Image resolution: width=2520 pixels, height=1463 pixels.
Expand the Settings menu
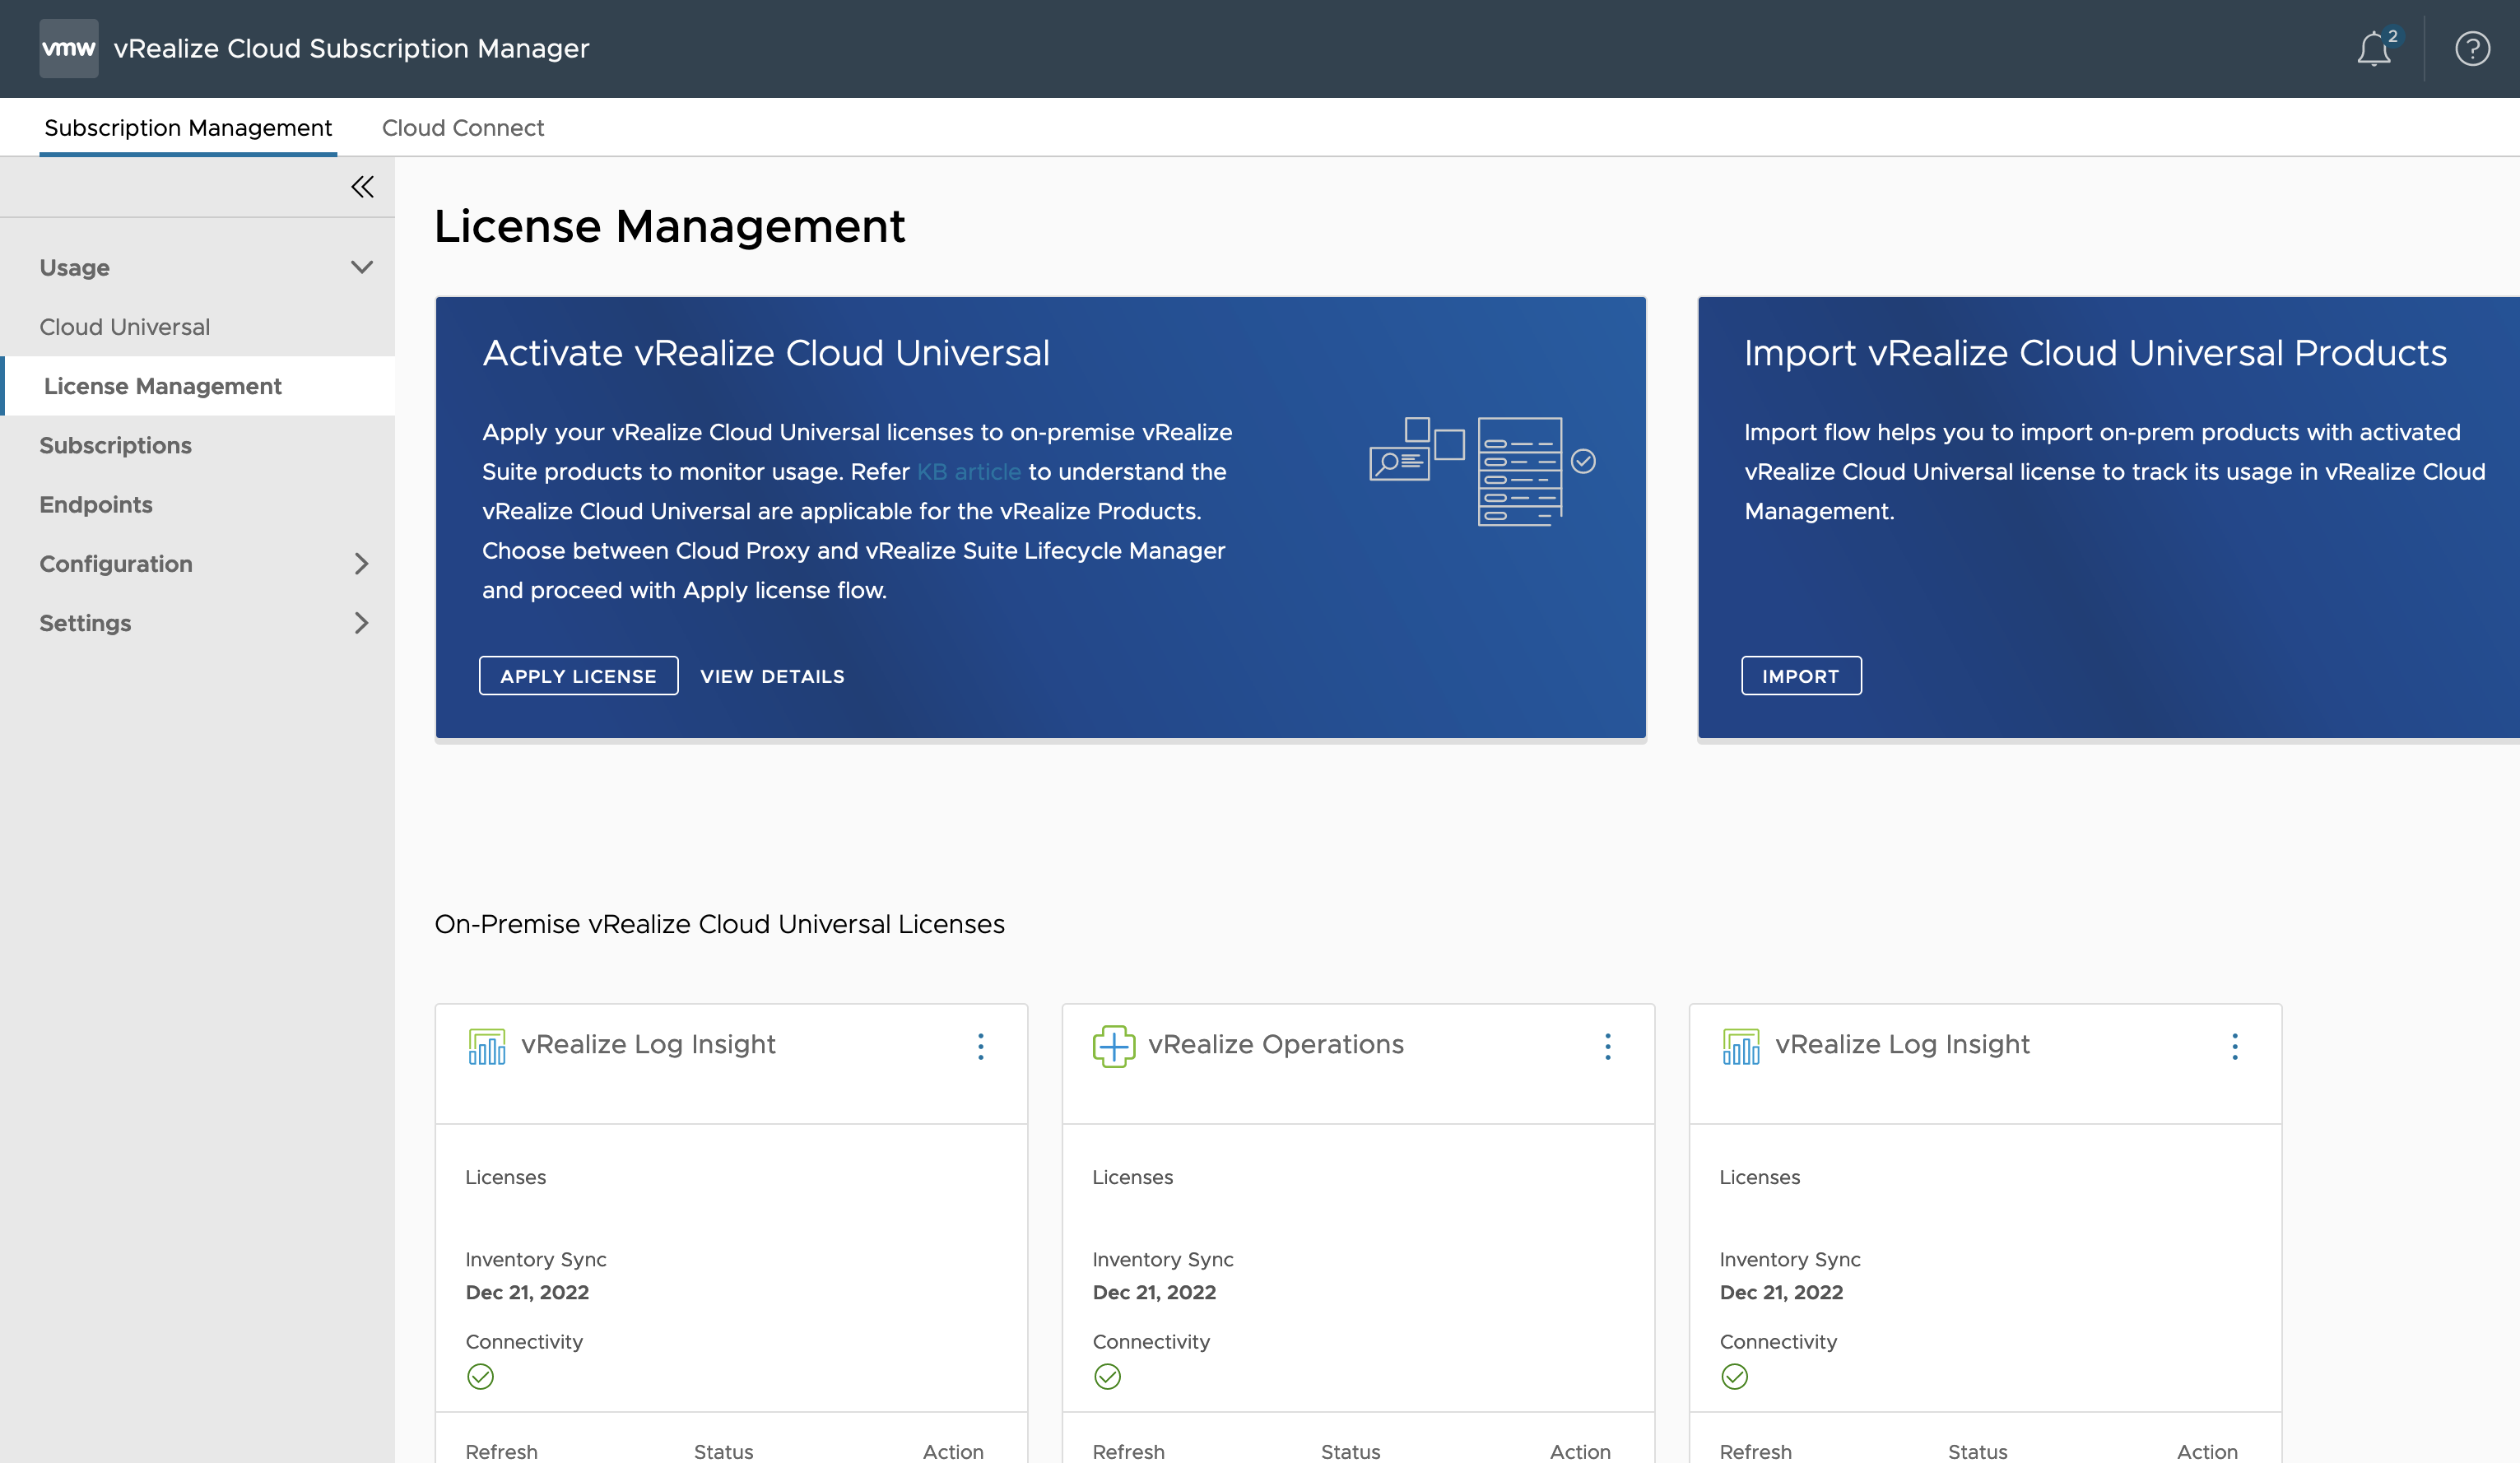tap(361, 623)
